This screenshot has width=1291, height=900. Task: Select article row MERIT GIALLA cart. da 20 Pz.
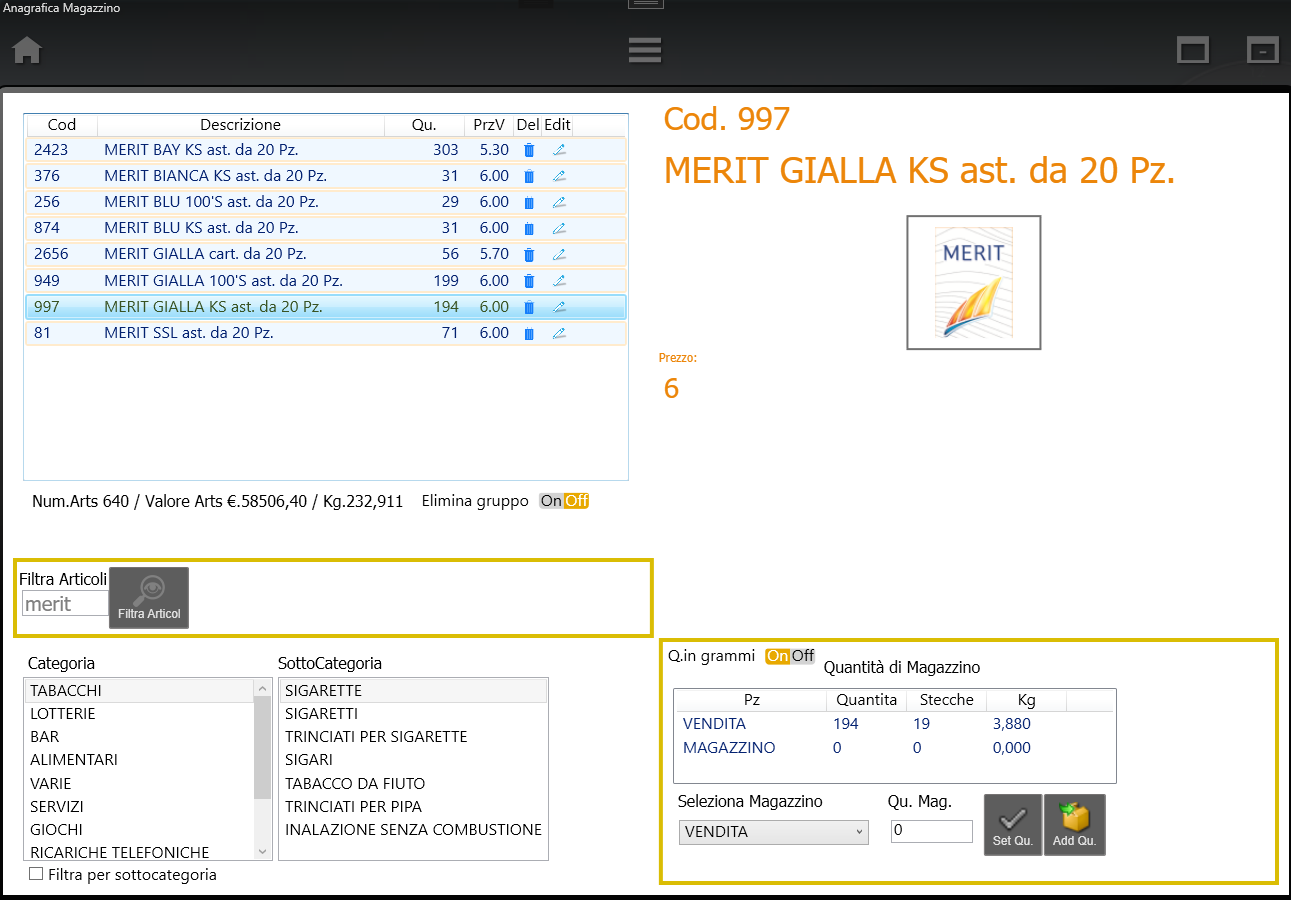[326, 255]
